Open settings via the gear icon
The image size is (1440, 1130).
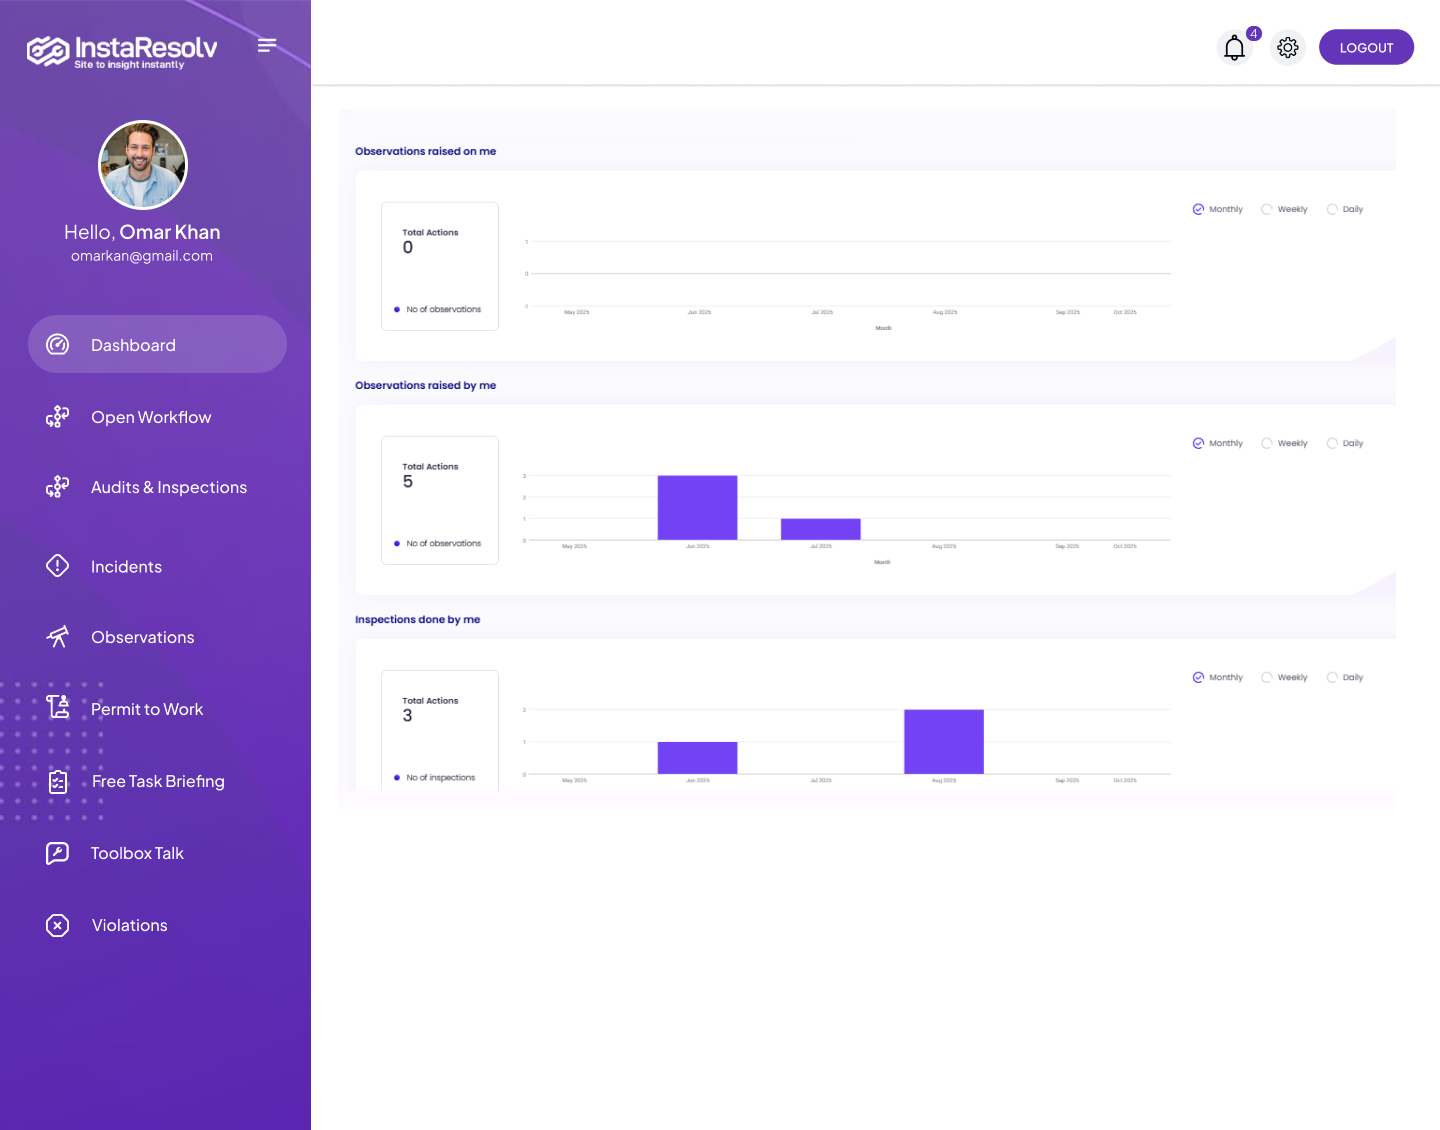(1287, 48)
